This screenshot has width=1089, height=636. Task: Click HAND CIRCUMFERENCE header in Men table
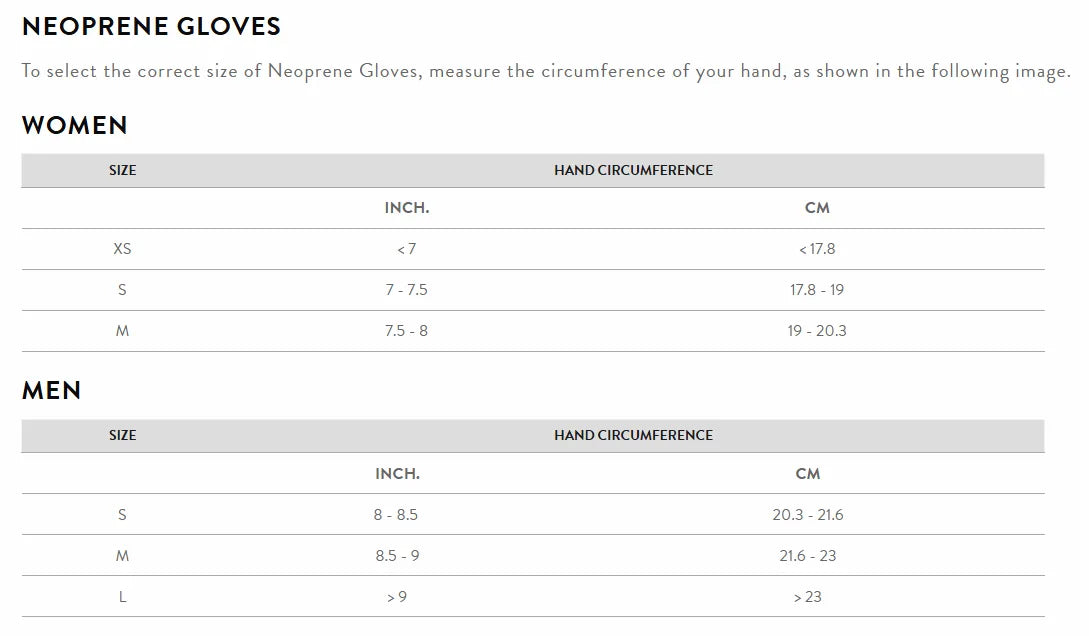(x=633, y=436)
